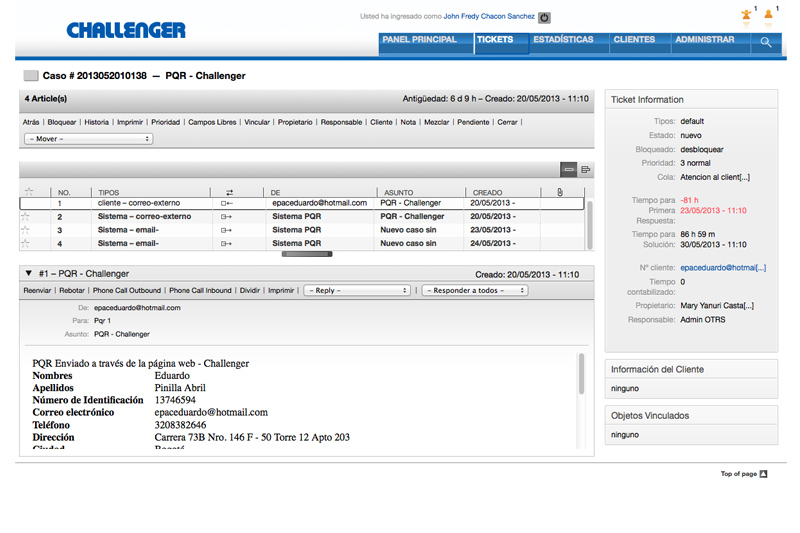Click Vincular to link ticket

(x=257, y=122)
